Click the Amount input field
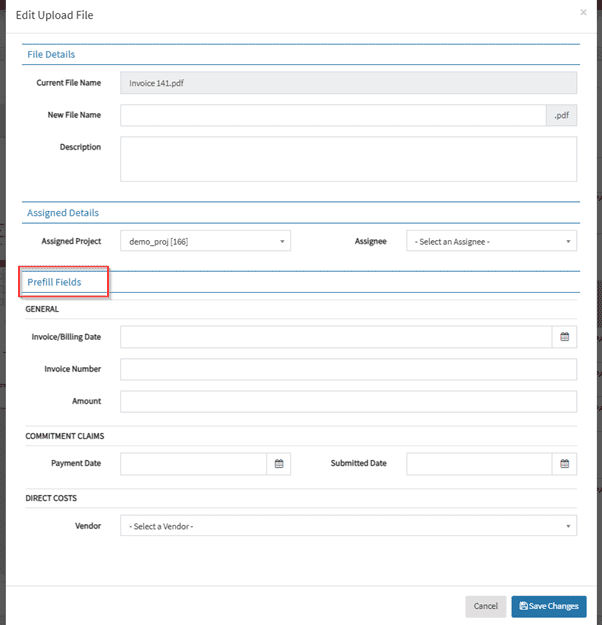 pyautogui.click(x=348, y=401)
